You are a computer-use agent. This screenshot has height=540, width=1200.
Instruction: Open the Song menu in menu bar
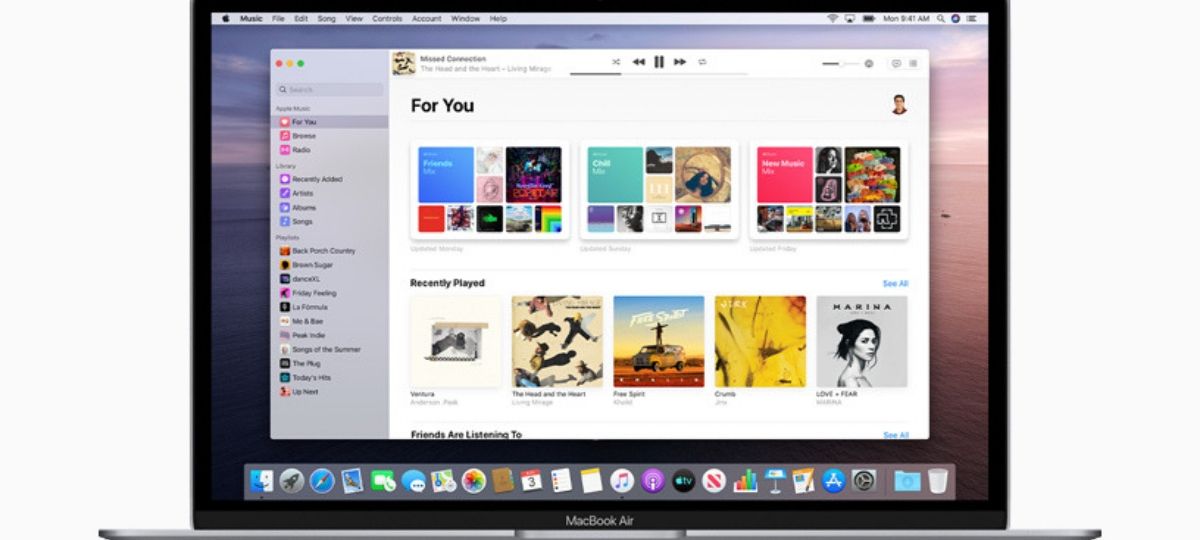(326, 18)
